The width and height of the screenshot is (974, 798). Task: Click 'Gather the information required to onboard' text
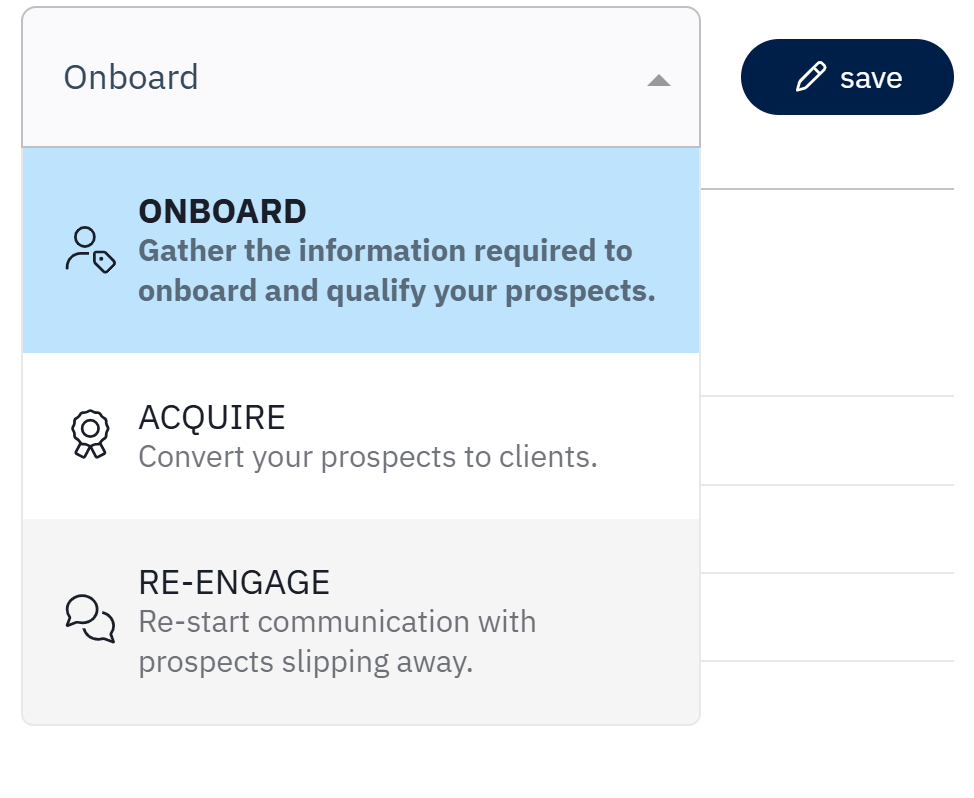click(385, 250)
